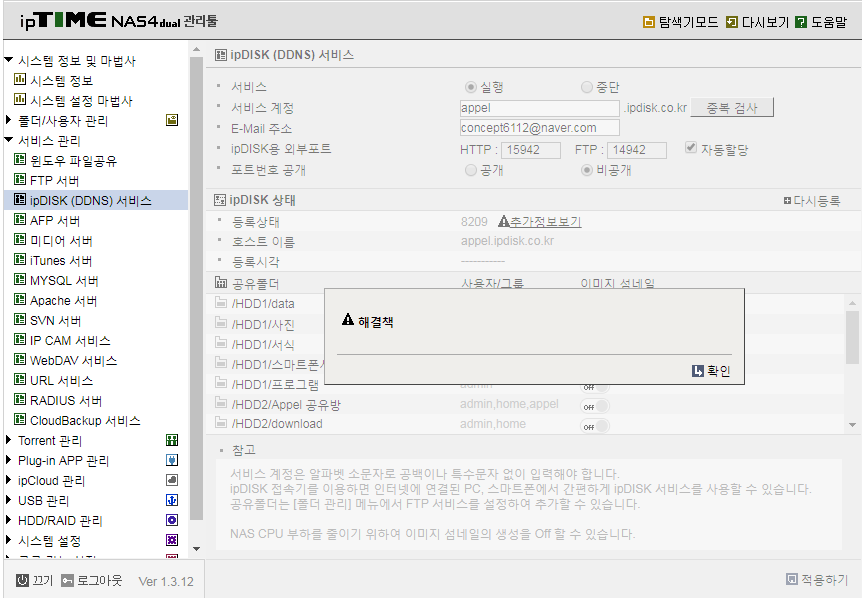Collapse the 시스템 정보 및 마법사 tree
The image size is (862, 598).
tap(8, 59)
